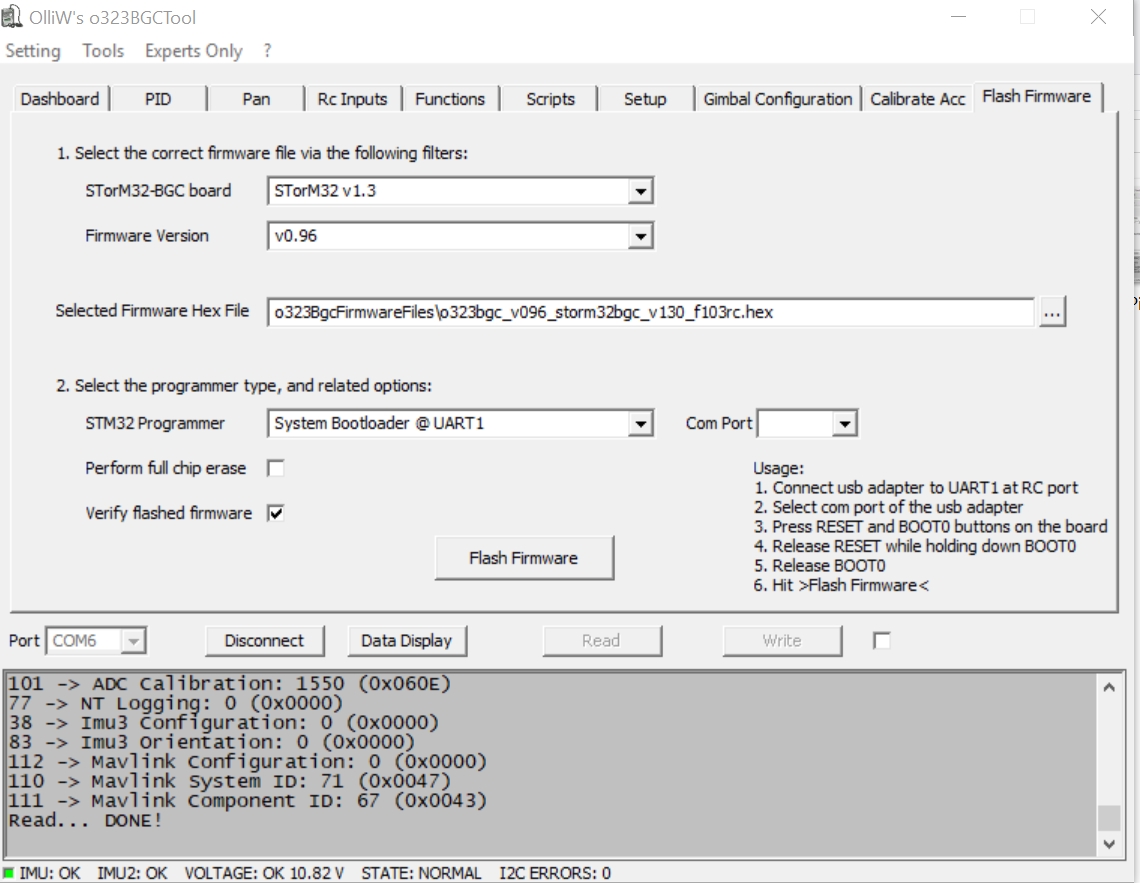Screen dimensions: 1140x883
Task: Switch to the PID tab
Action: (x=158, y=99)
